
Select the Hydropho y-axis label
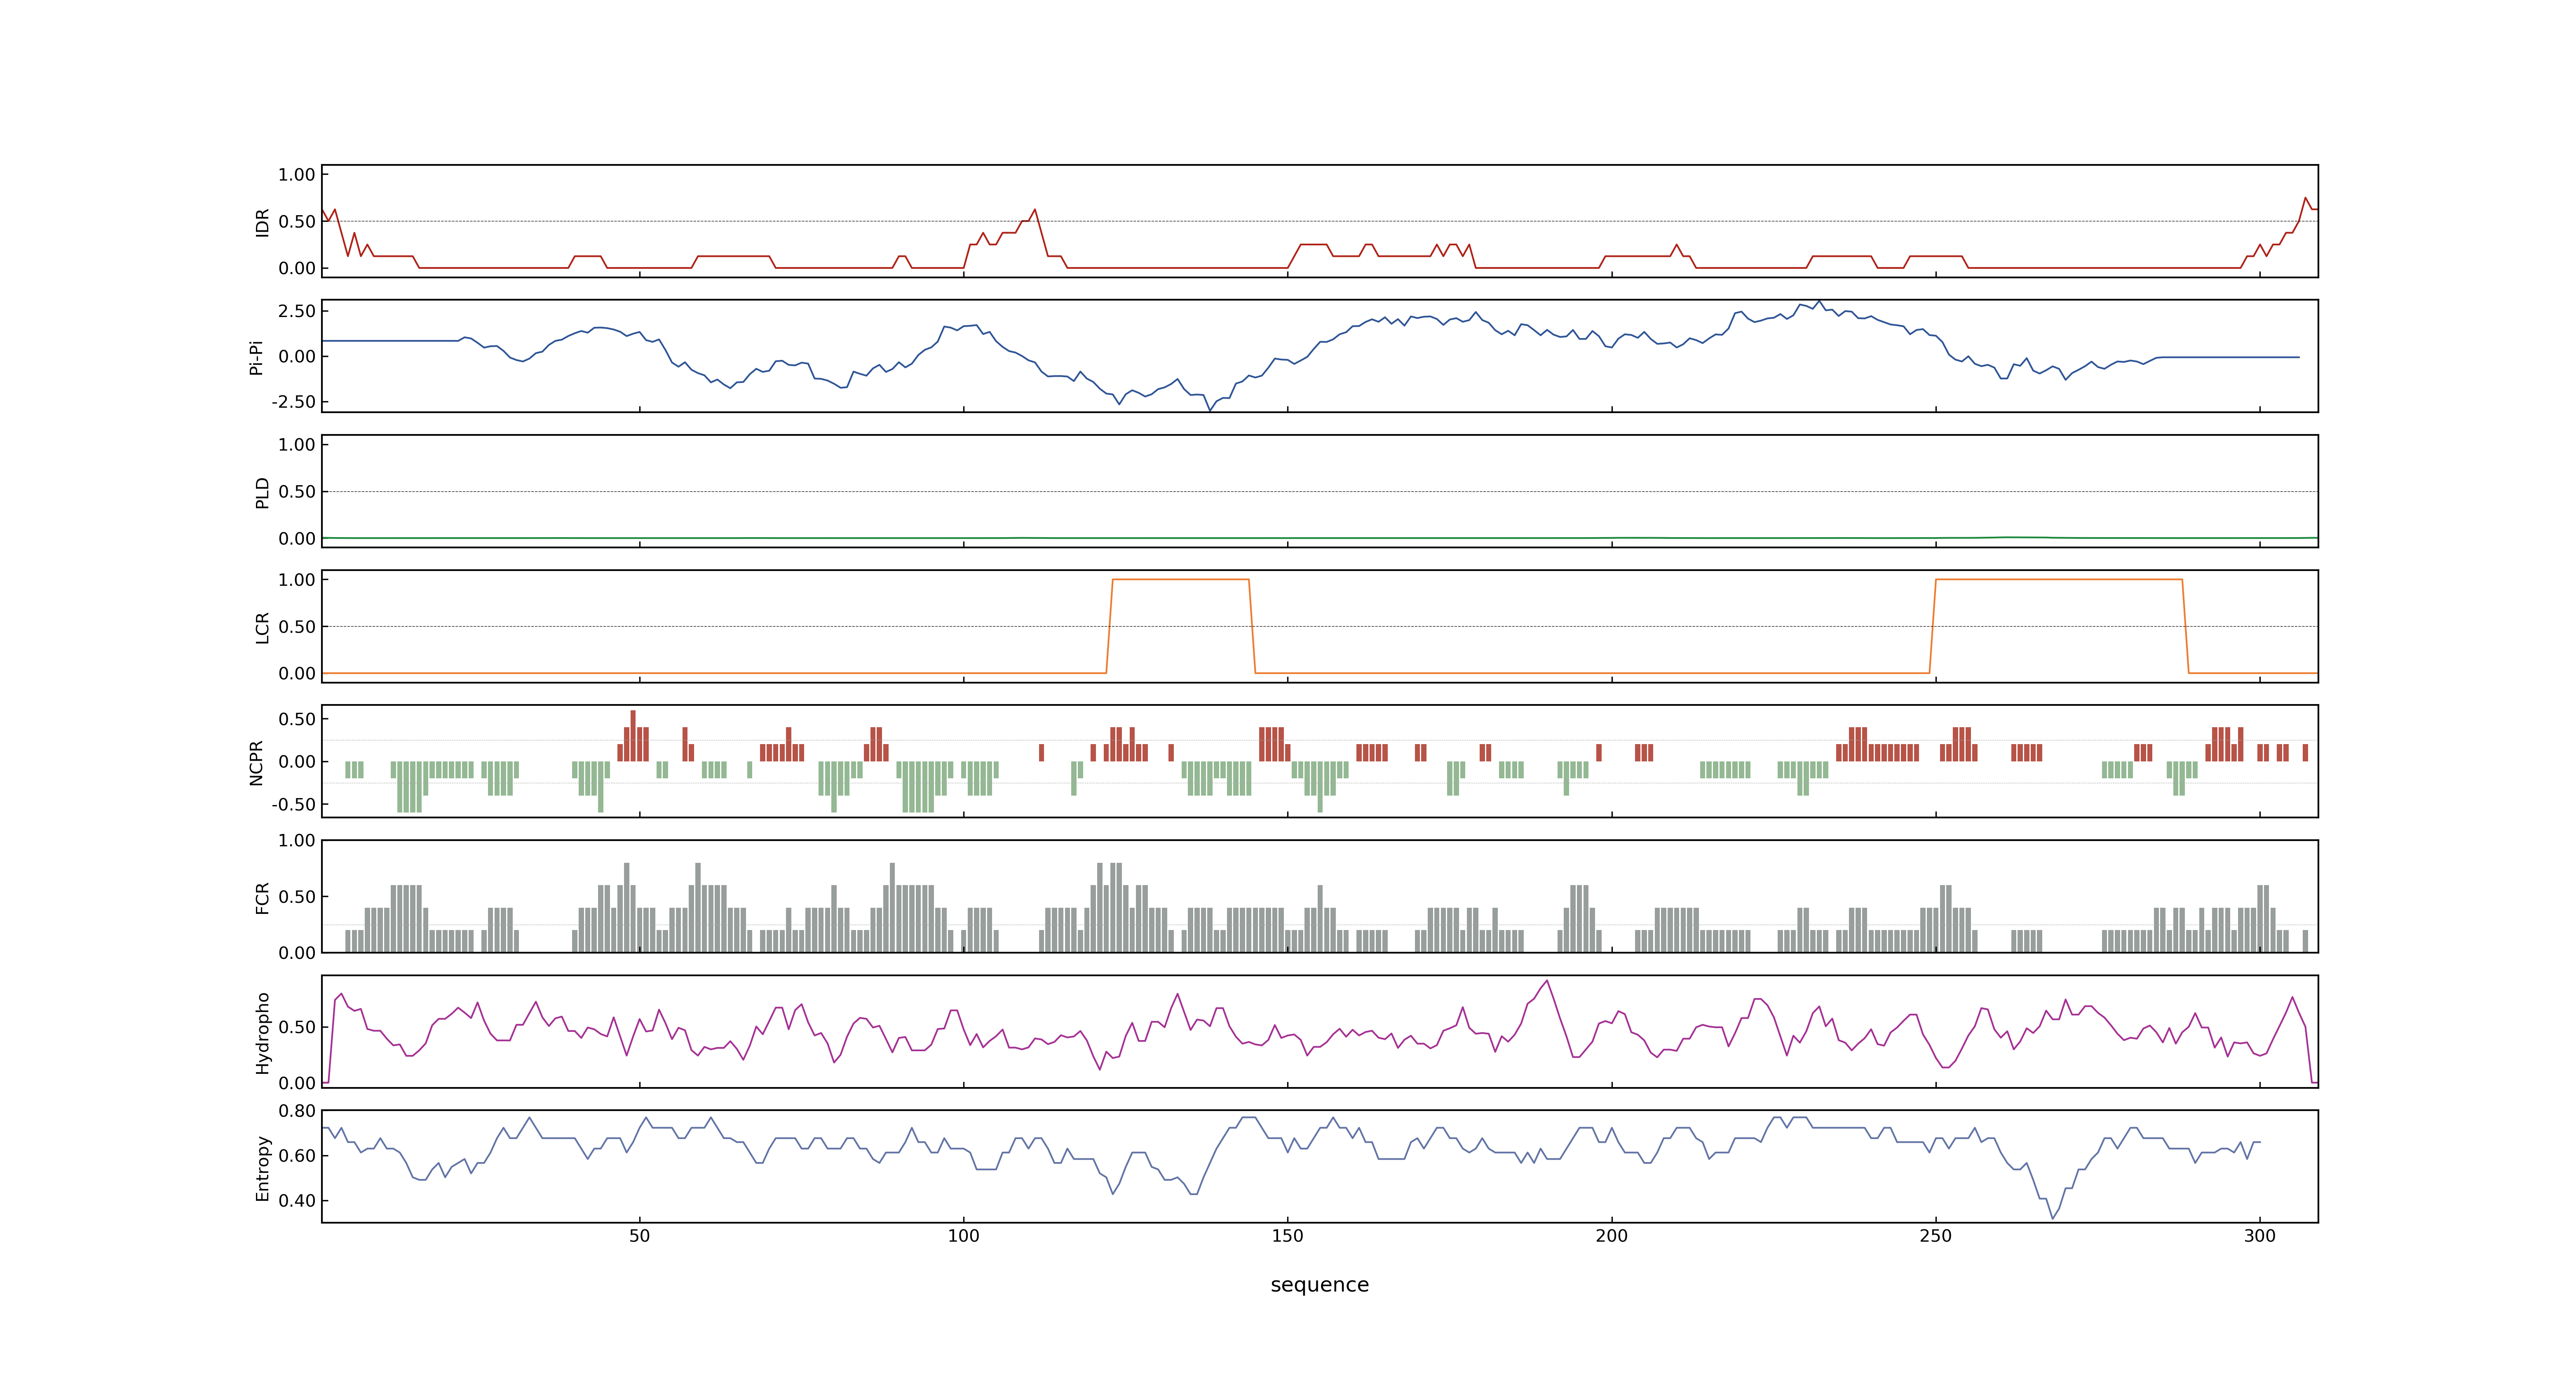pos(263,1033)
